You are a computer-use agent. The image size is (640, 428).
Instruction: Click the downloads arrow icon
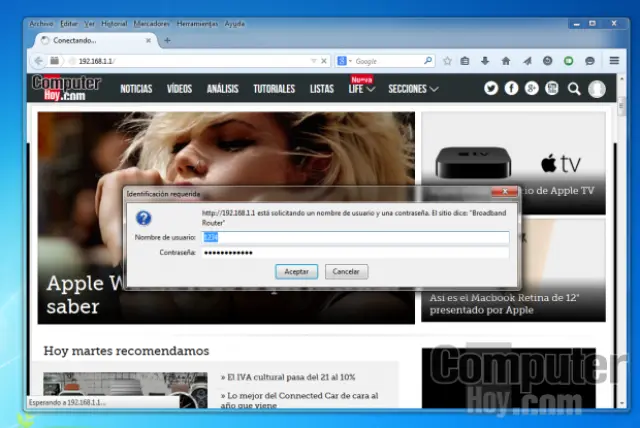click(x=486, y=61)
